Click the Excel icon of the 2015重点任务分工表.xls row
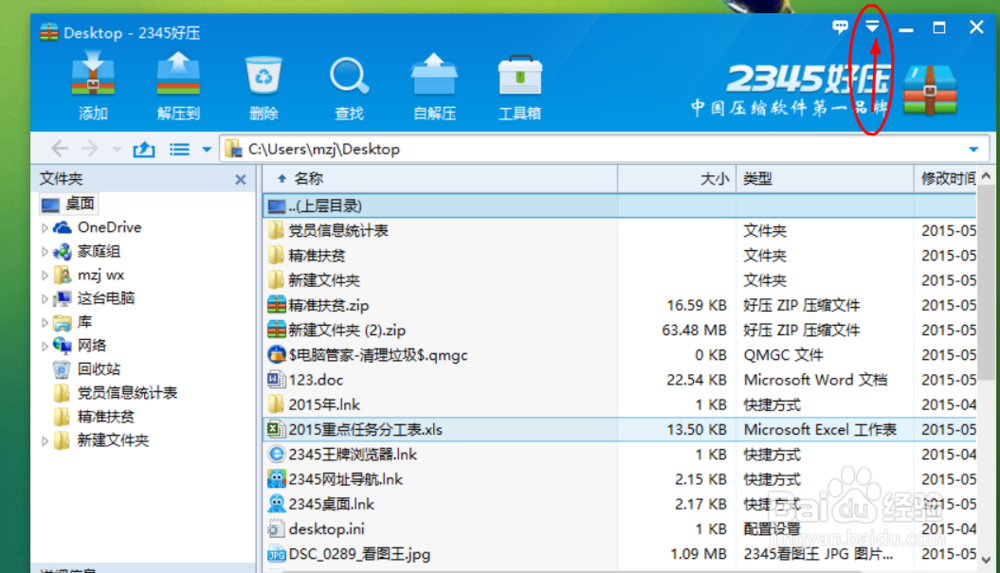Image resolution: width=1000 pixels, height=573 pixels. click(276, 429)
